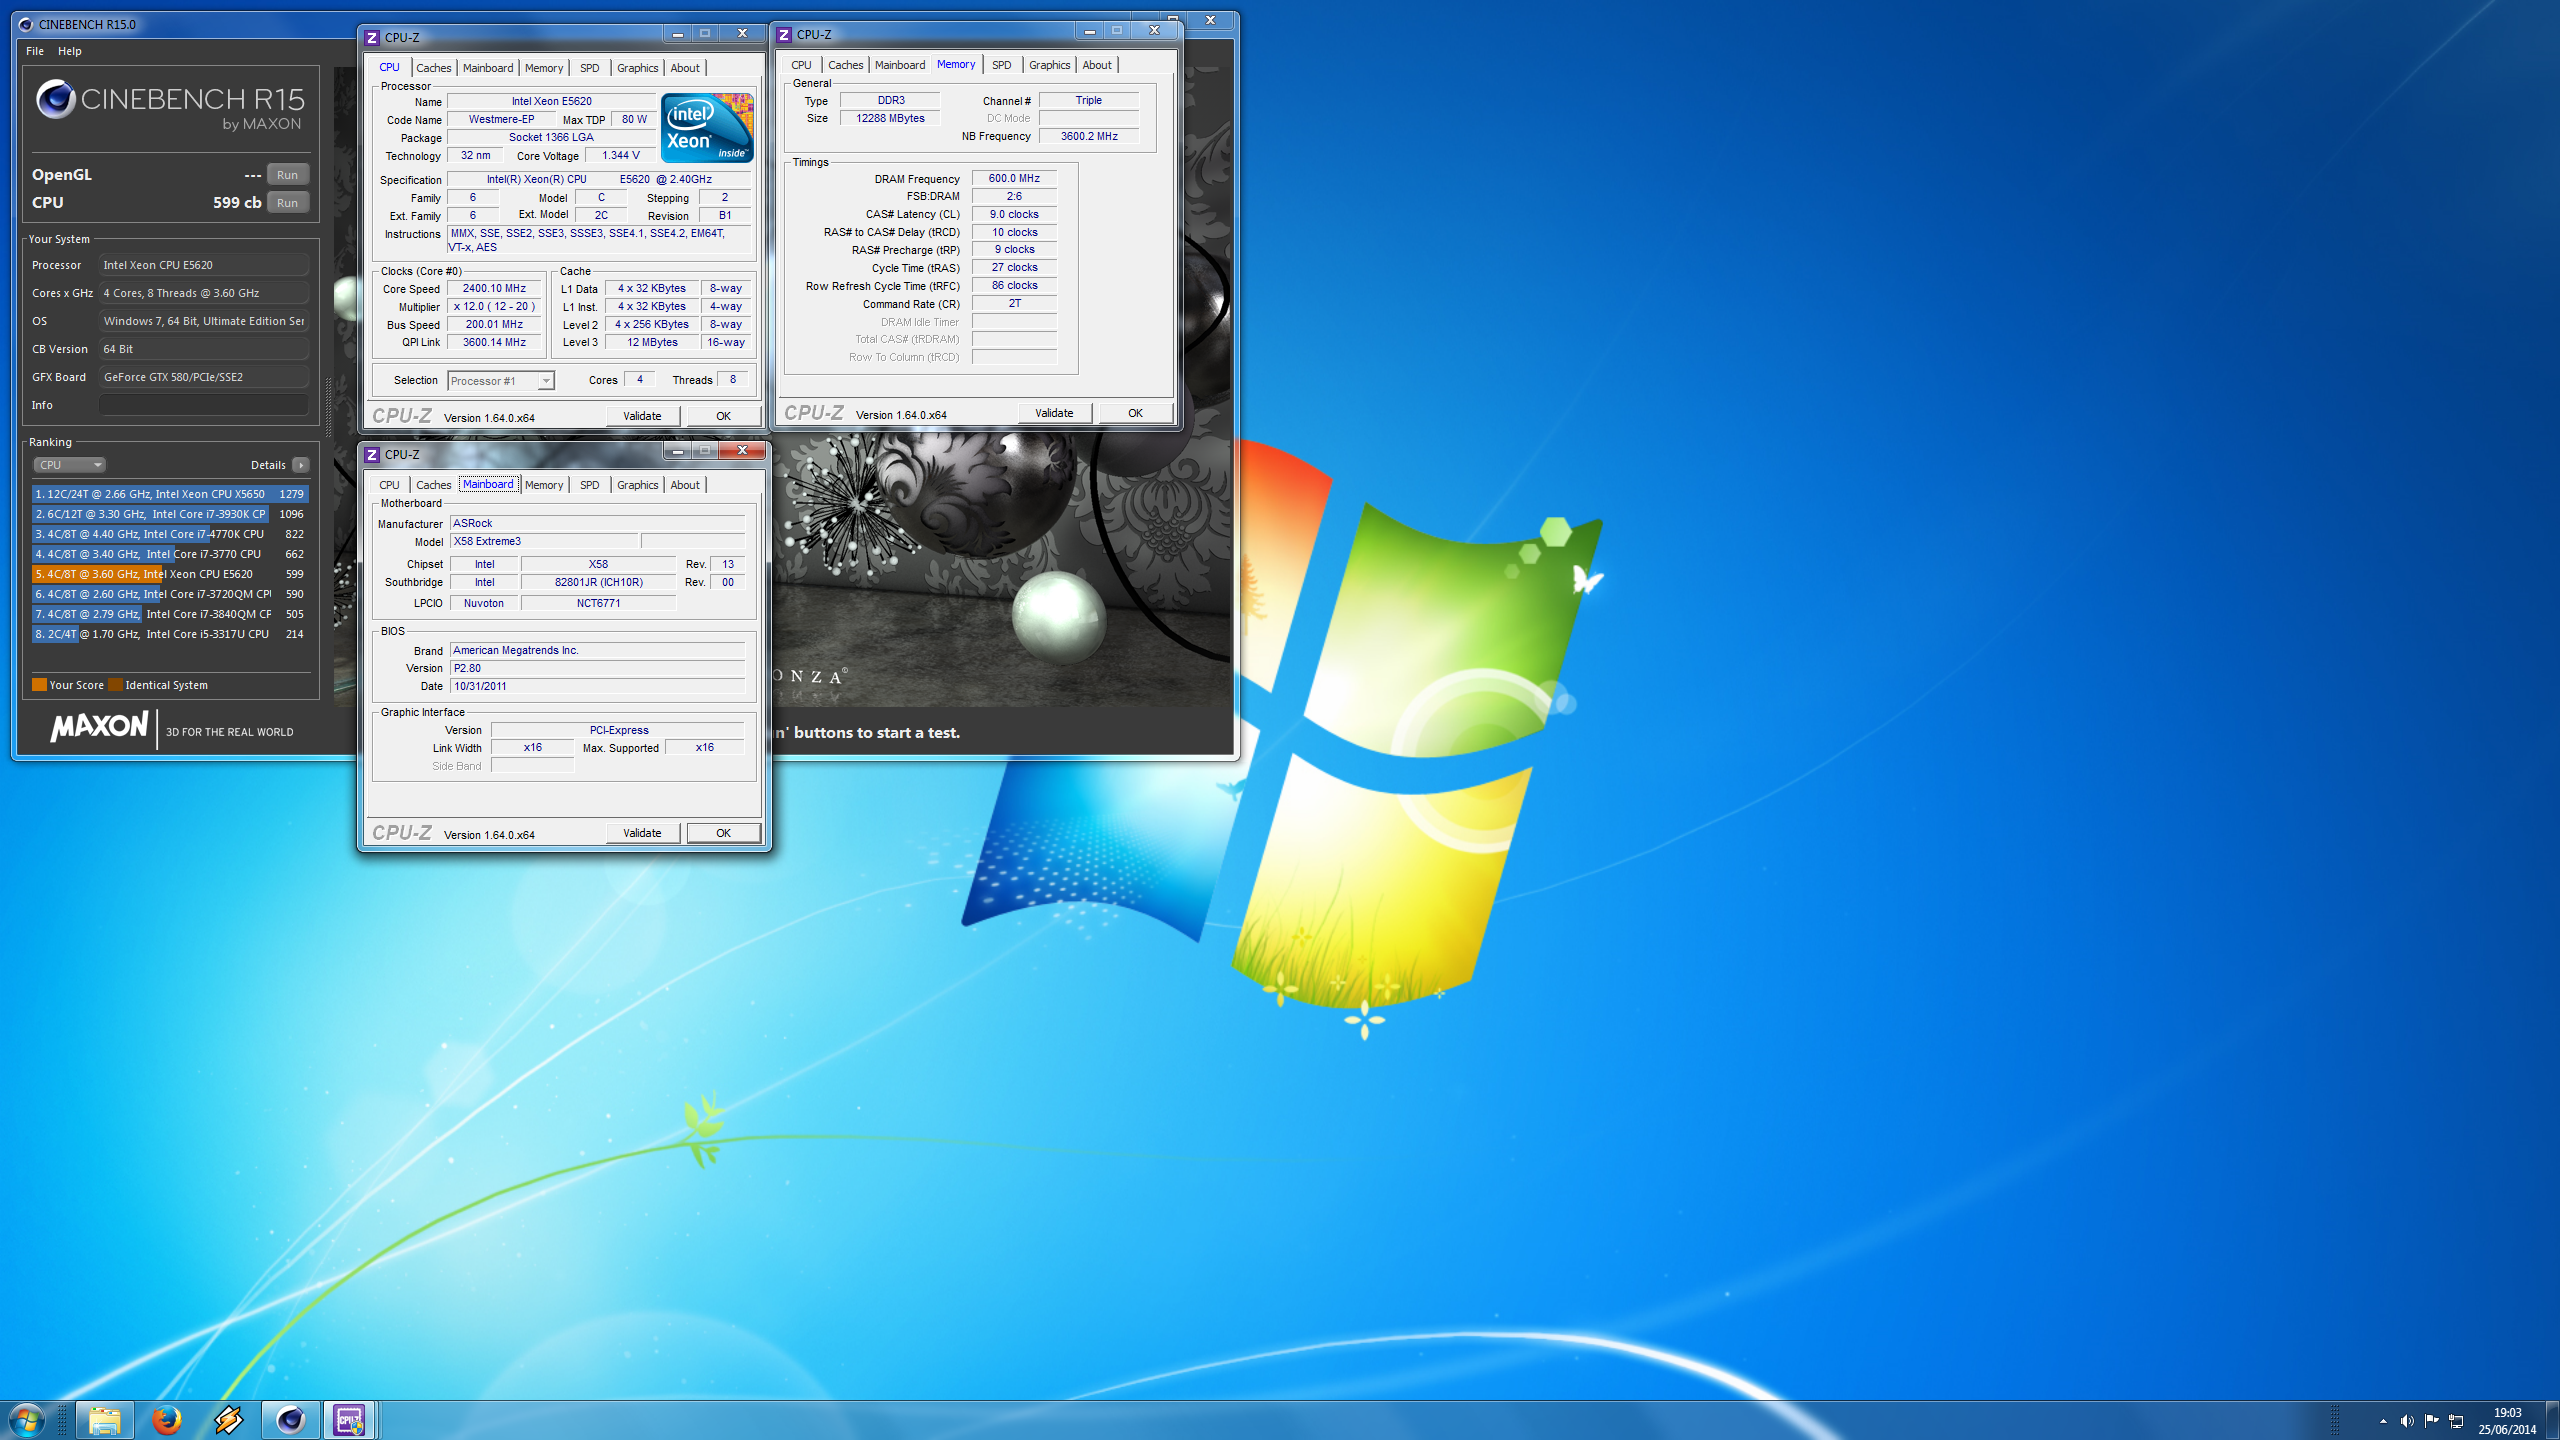This screenshot has height=1440, width=2560.
Task: Open Caches tab in top-left CPU-Z
Action: (433, 68)
